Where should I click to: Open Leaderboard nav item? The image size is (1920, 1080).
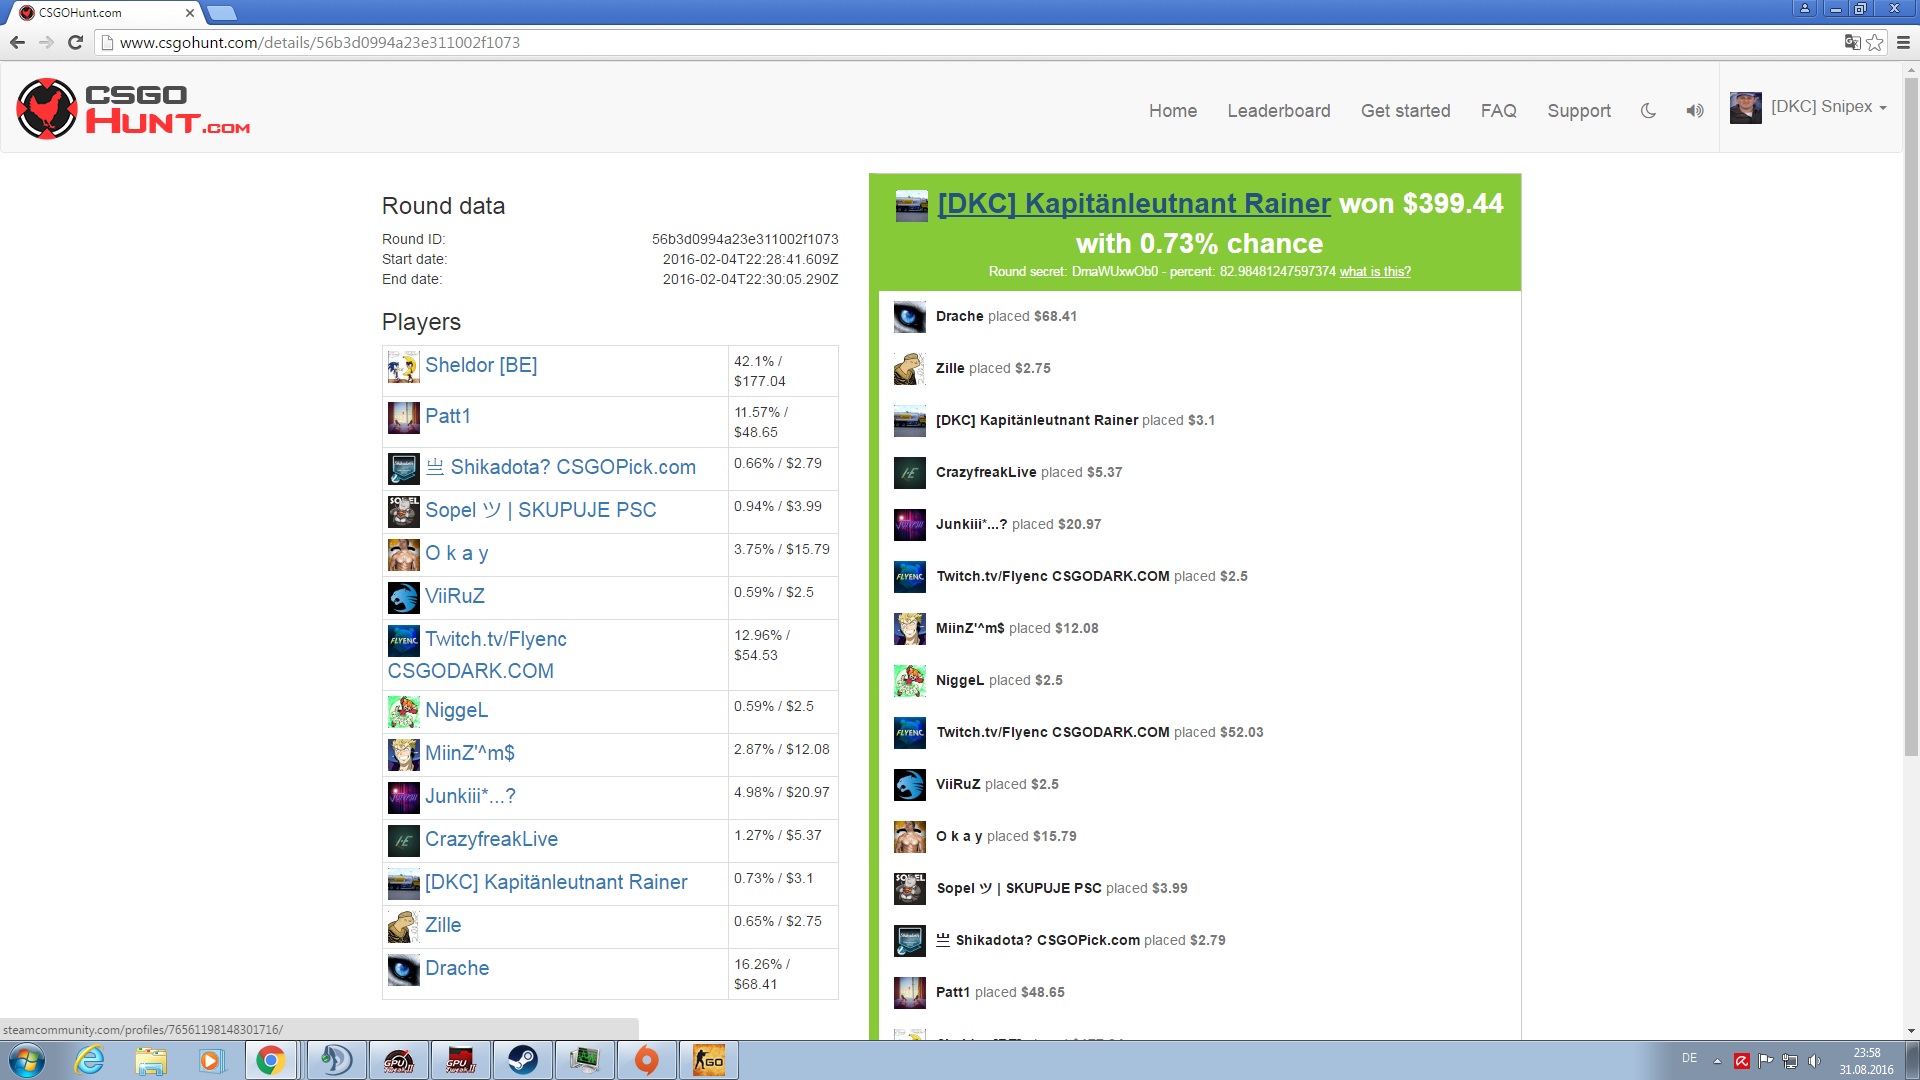point(1278,111)
